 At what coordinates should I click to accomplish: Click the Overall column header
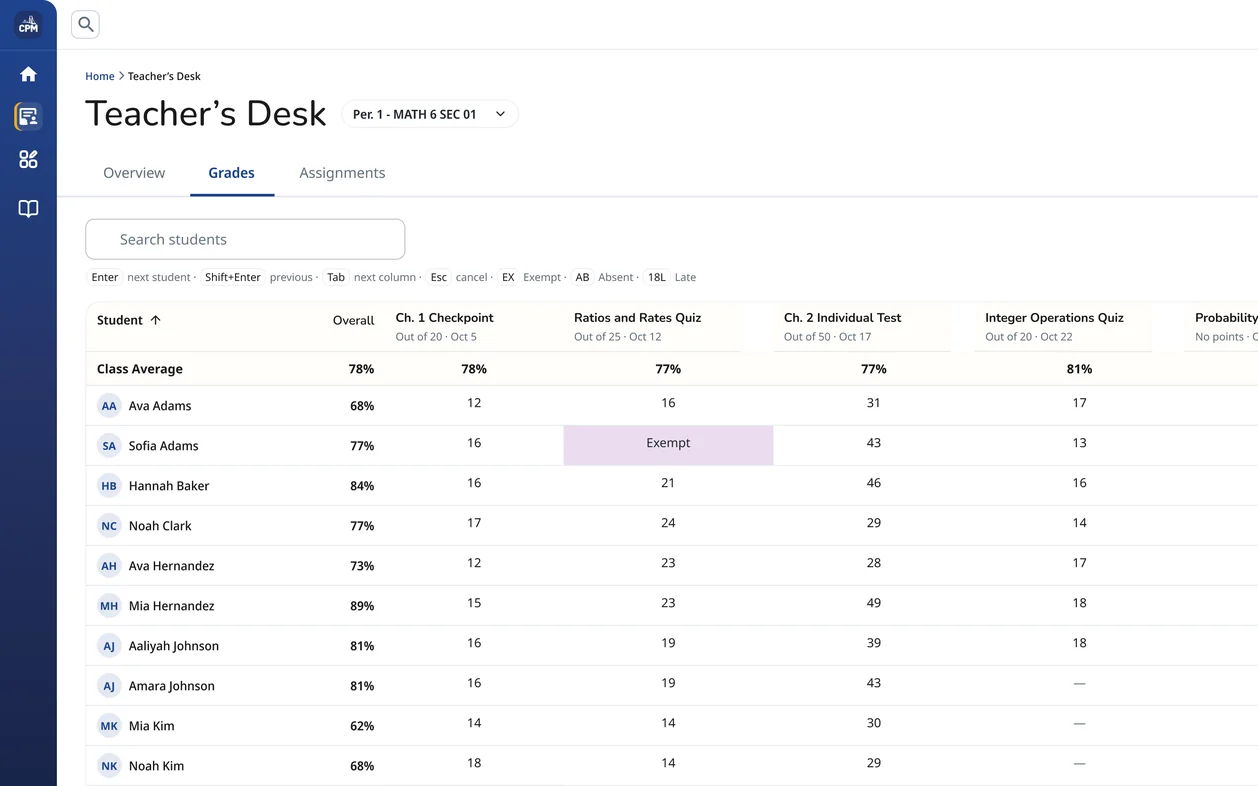coord(353,320)
